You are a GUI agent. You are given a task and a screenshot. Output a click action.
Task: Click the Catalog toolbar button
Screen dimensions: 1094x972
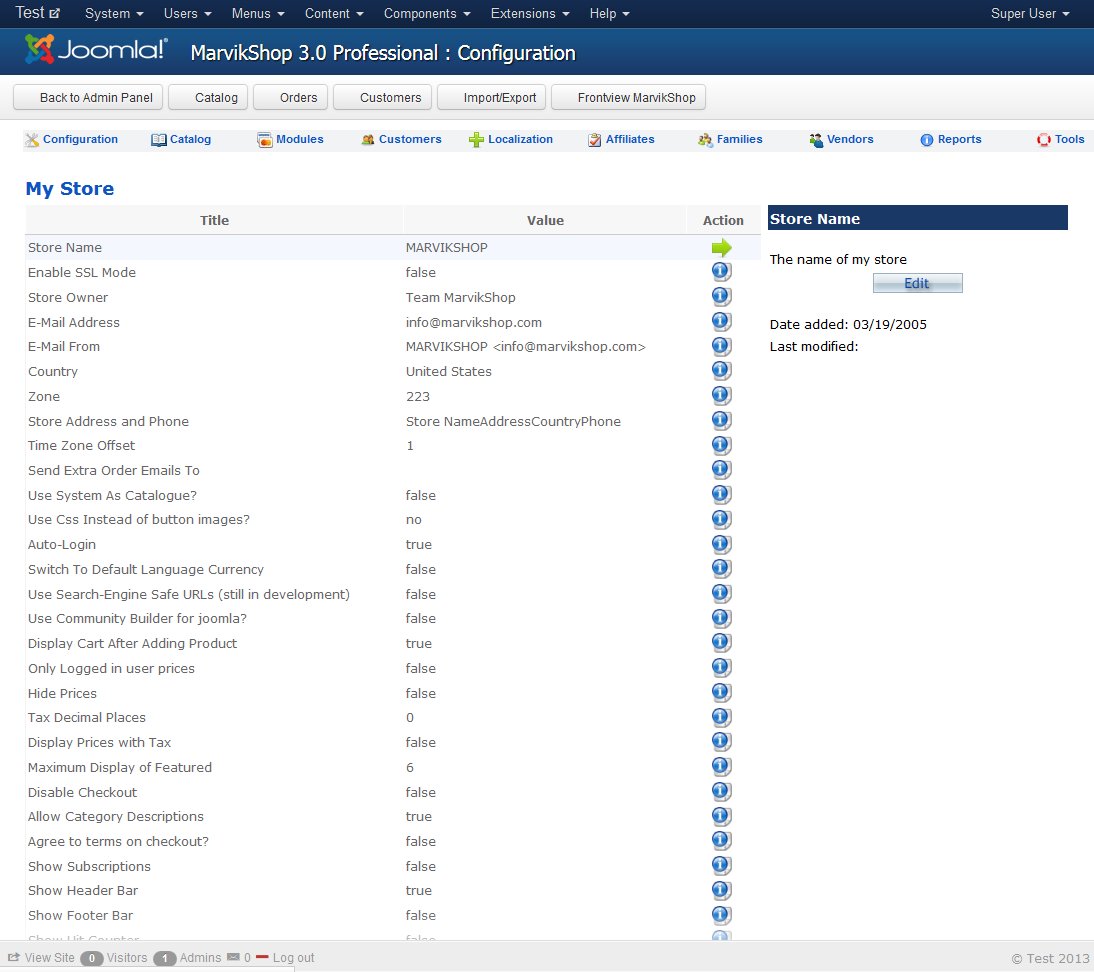pos(208,98)
